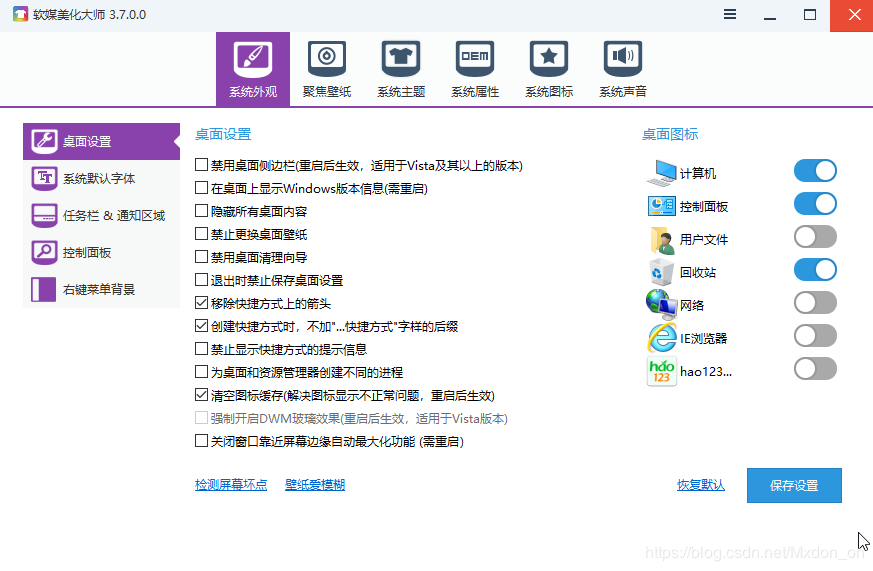Open the 系统图标 star icon
The width and height of the screenshot is (873, 571).
(549, 59)
